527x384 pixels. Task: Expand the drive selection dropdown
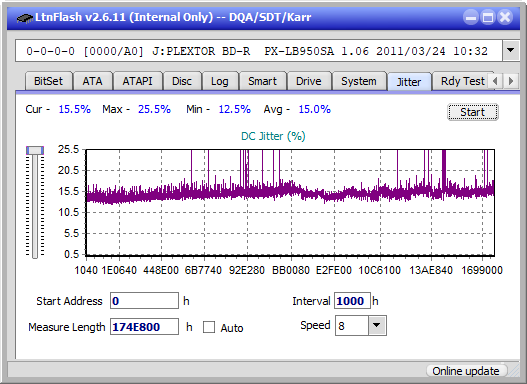tap(511, 51)
